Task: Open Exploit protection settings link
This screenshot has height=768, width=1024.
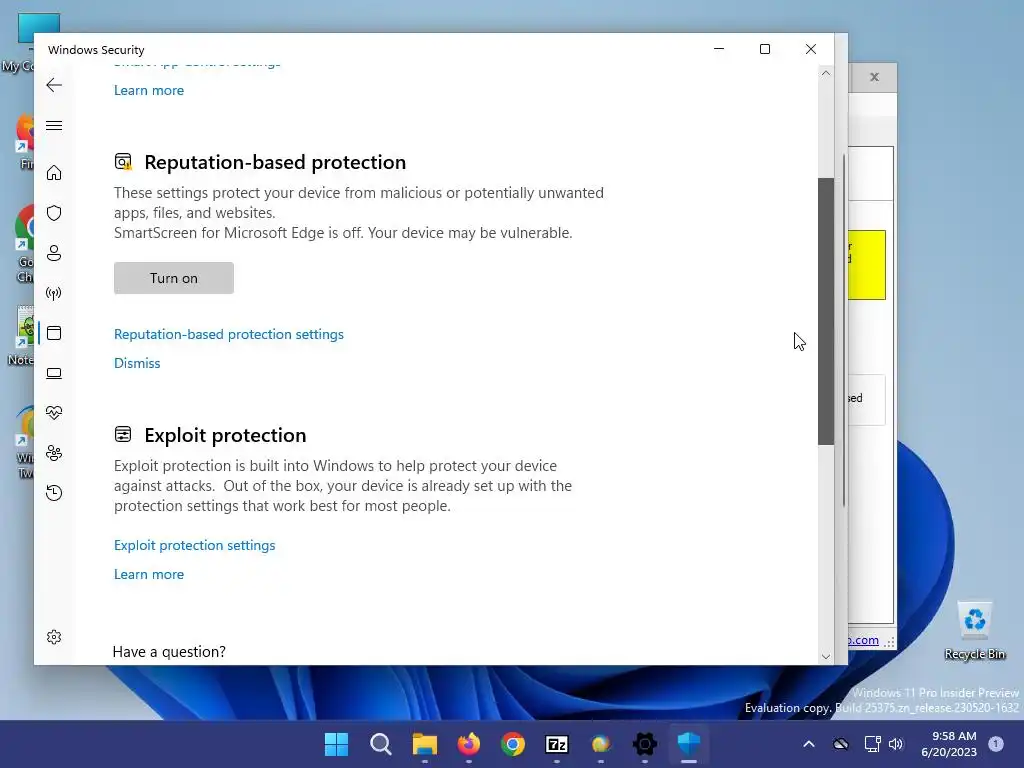Action: 195,545
